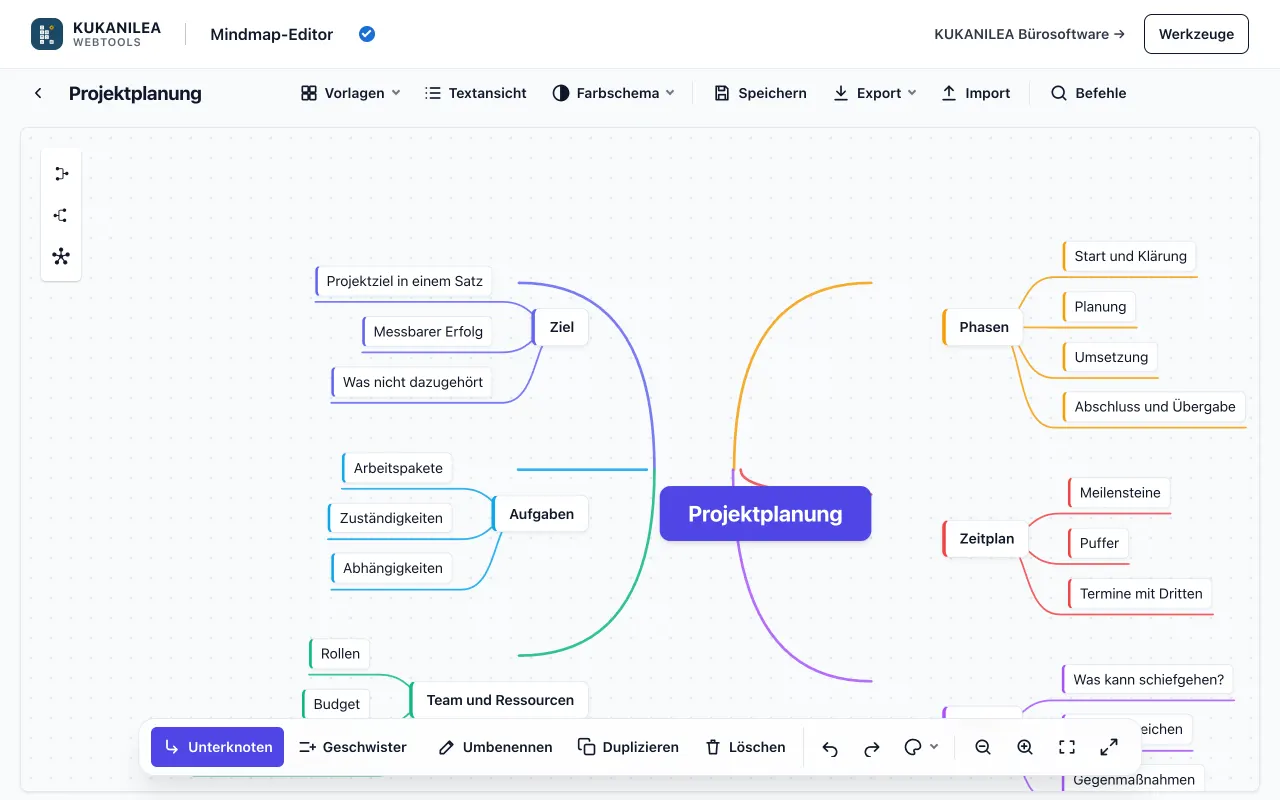Select the Ziel branch node

[561, 327]
